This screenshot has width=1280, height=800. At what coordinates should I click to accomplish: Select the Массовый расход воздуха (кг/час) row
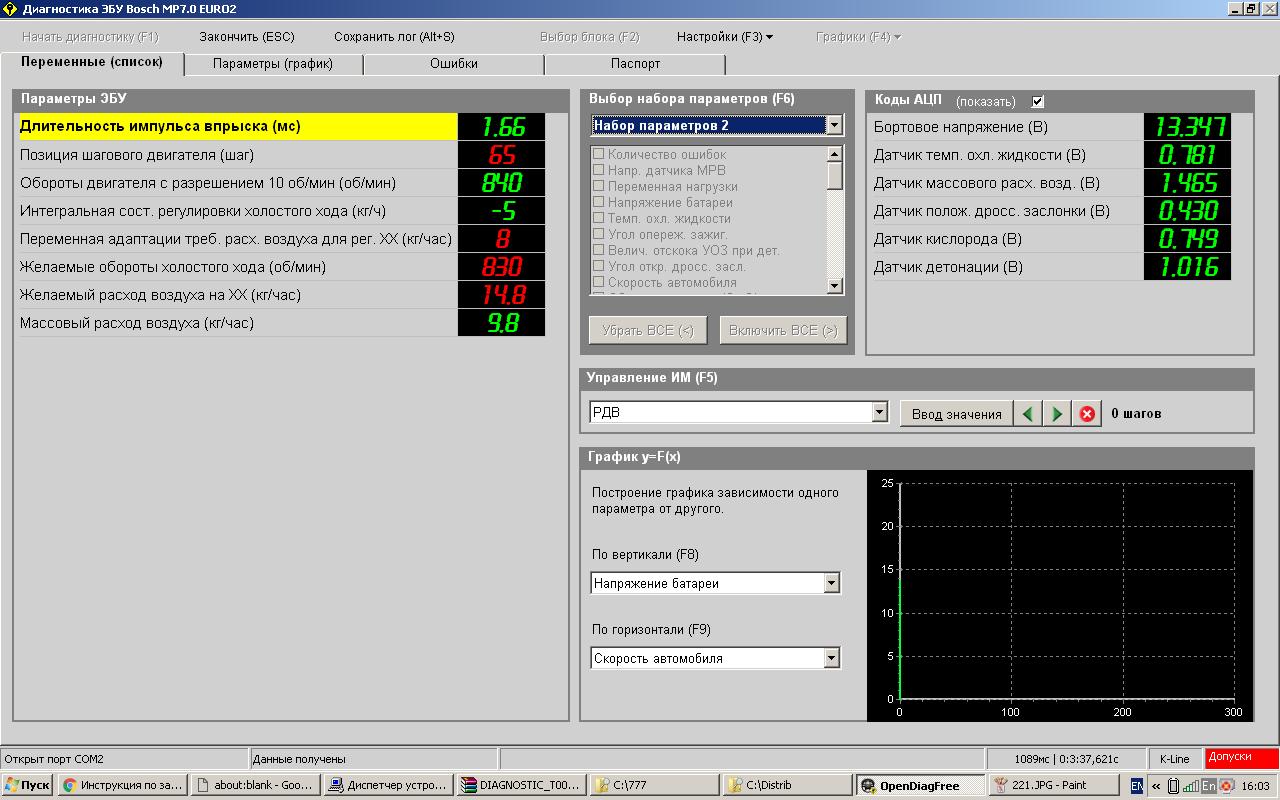point(282,323)
